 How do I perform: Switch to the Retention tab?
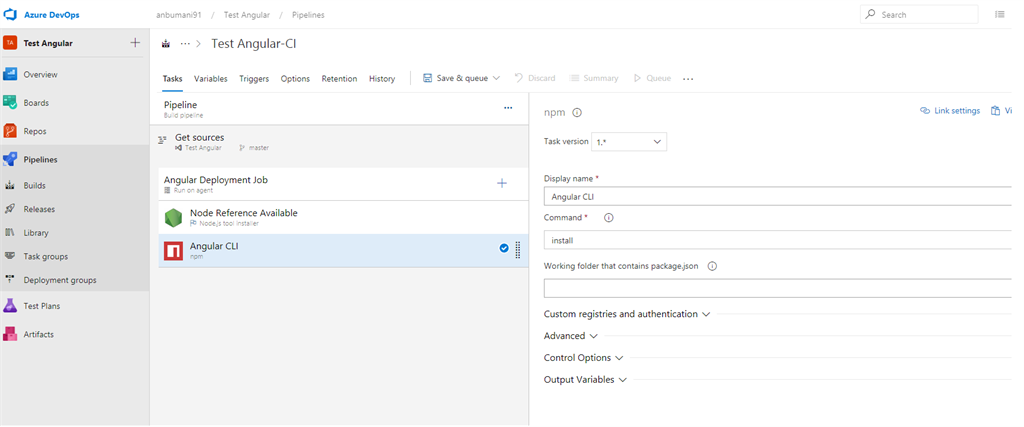[x=339, y=79]
